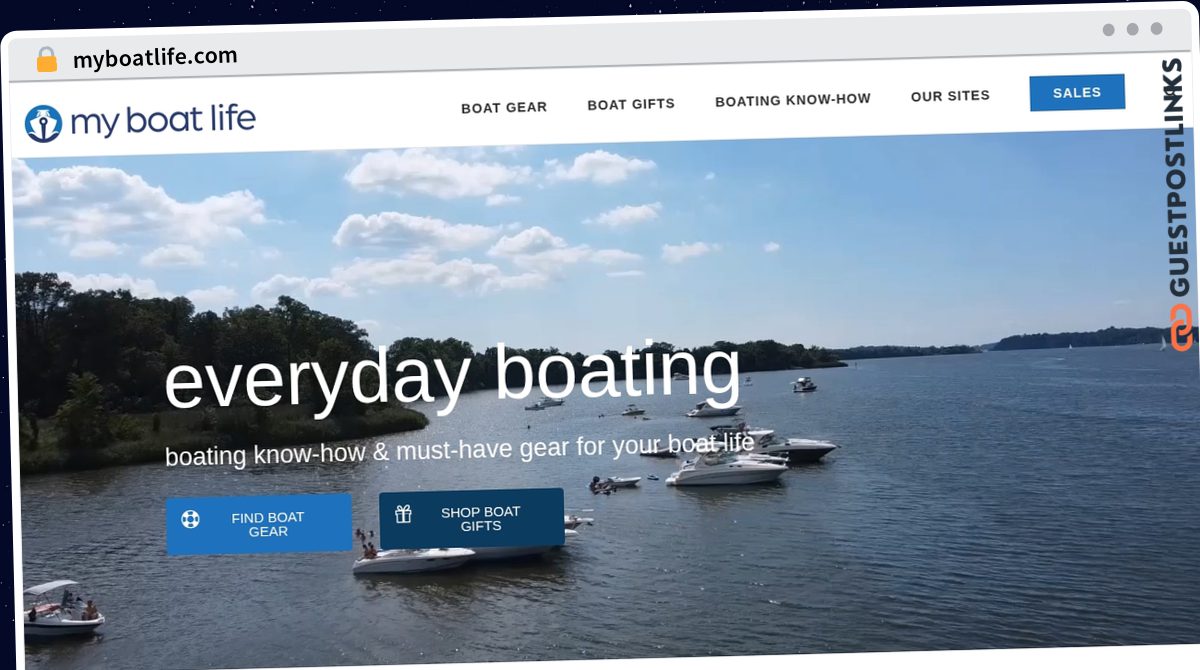Expand the OUR SITES menu
This screenshot has height=670, width=1200.
coord(950,96)
